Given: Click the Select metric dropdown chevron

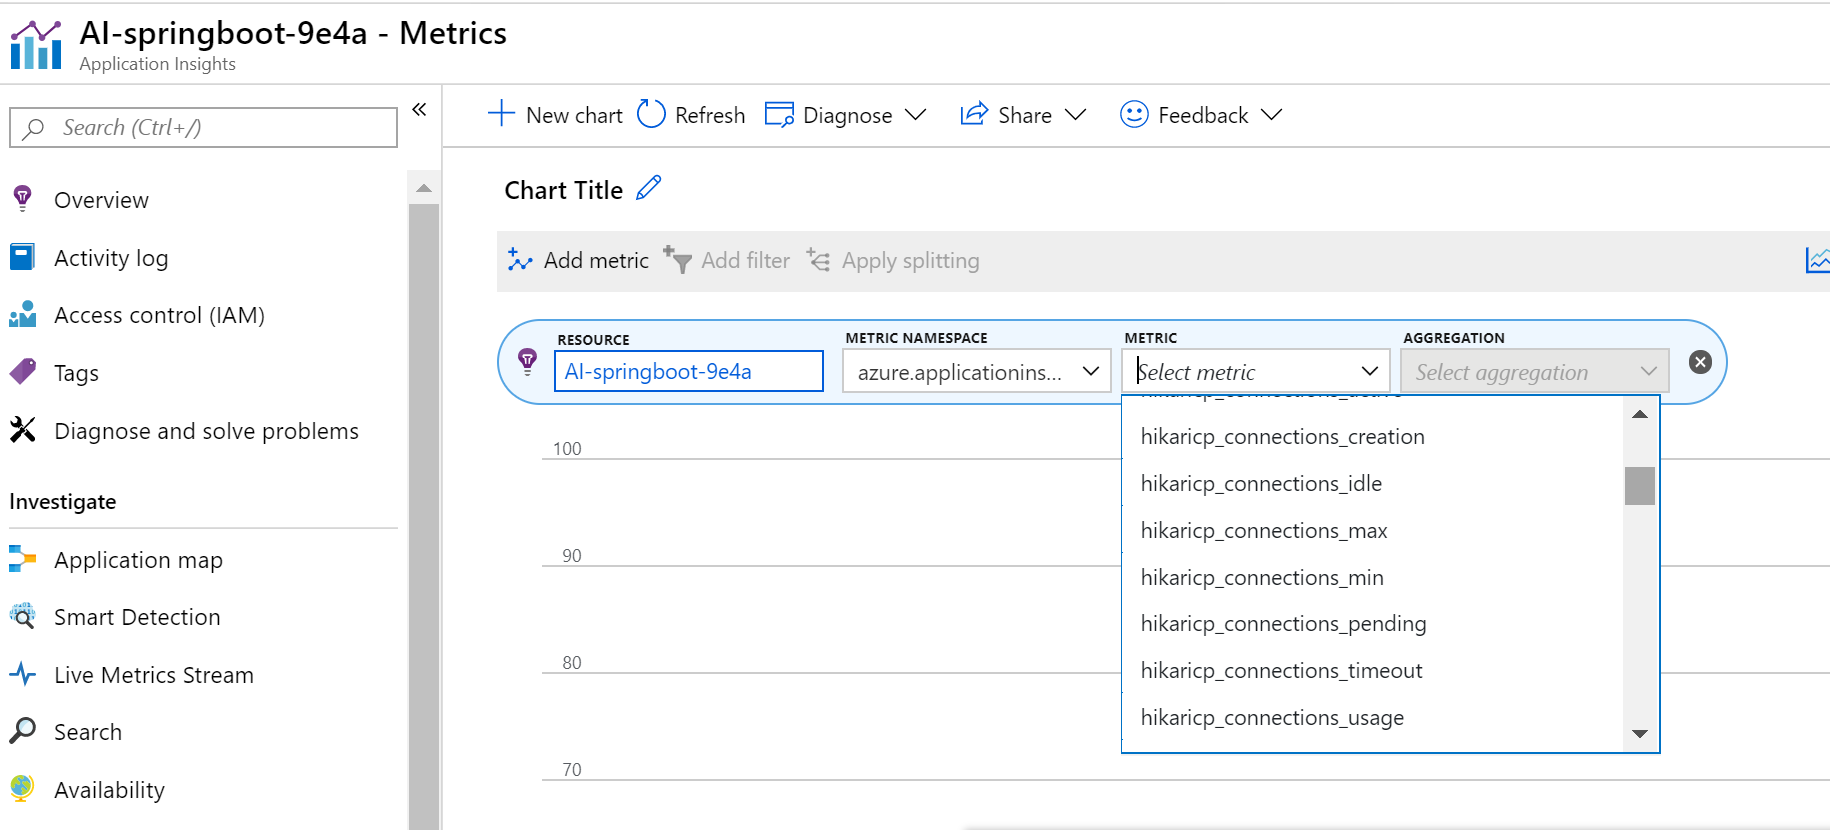Looking at the screenshot, I should [x=1370, y=372].
